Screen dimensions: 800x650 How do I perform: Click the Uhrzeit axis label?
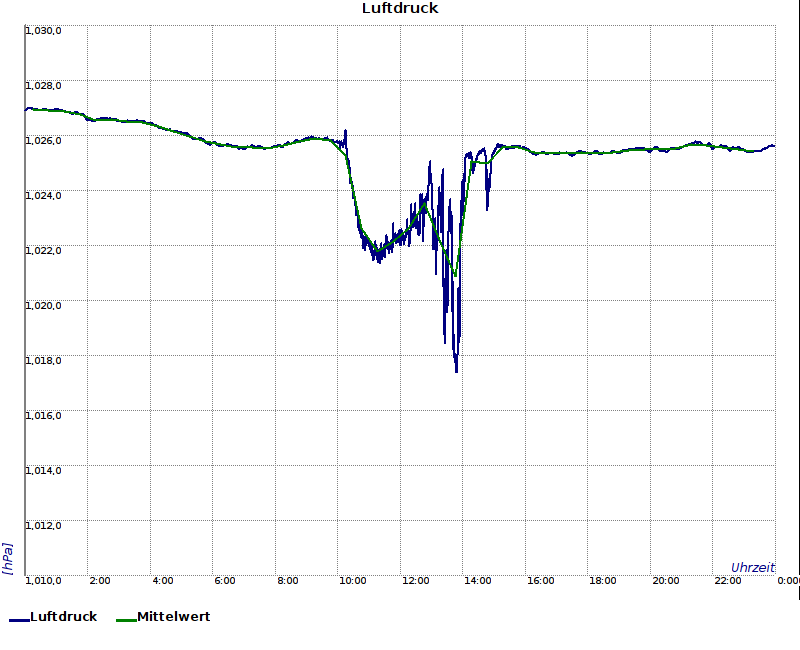753,567
